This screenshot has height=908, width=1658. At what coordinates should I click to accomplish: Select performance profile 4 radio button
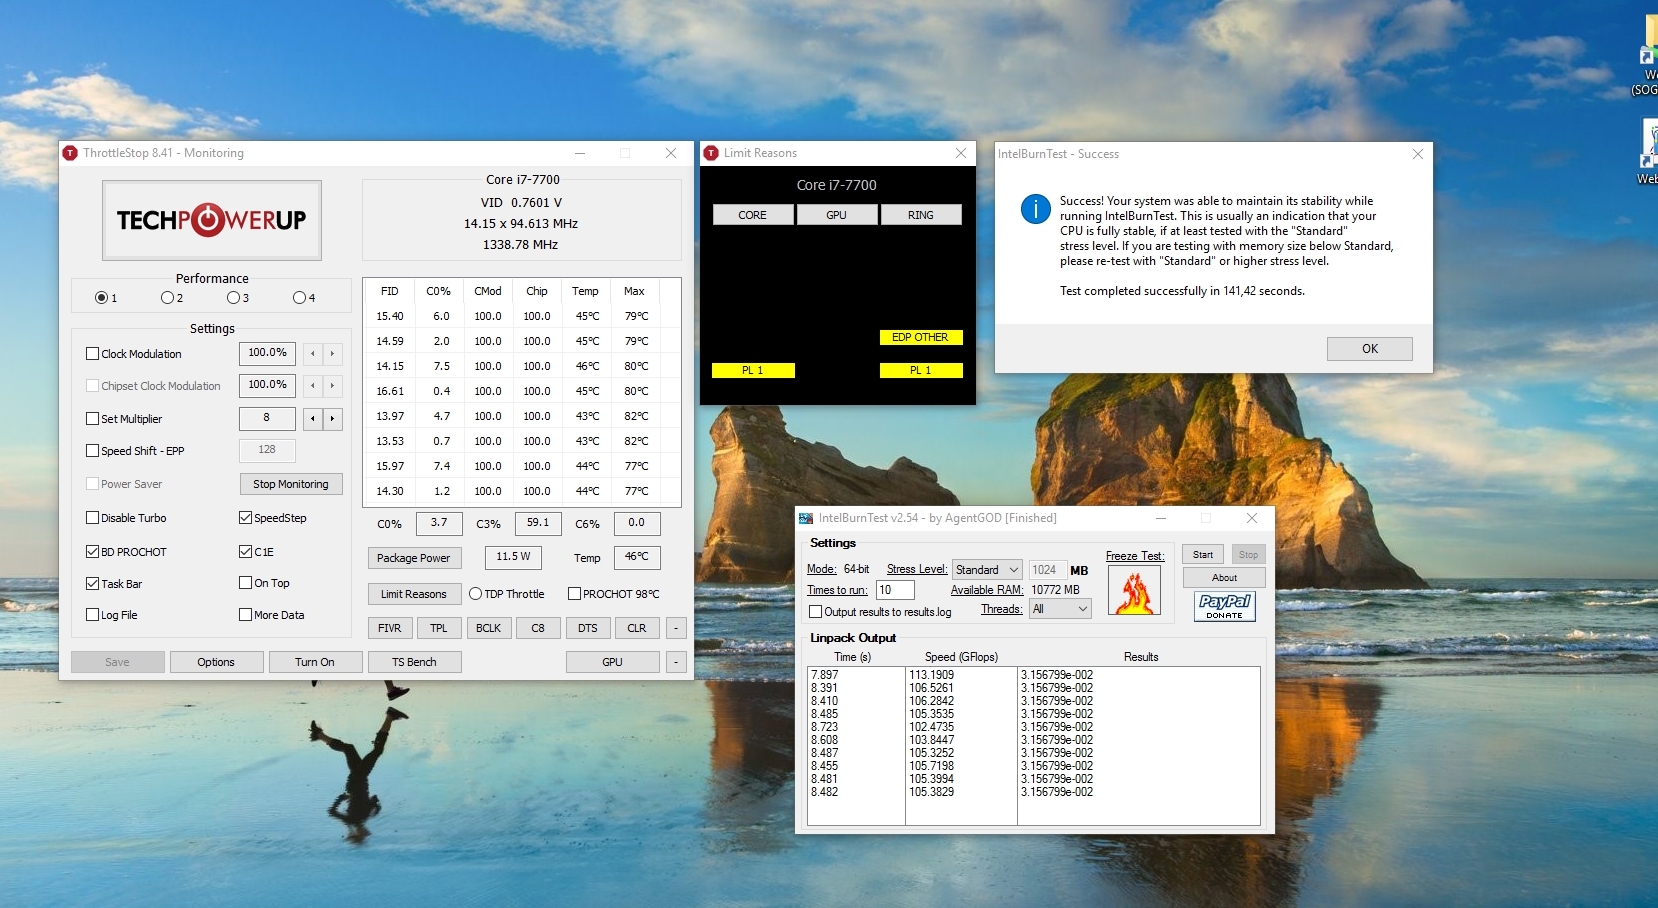(x=299, y=298)
